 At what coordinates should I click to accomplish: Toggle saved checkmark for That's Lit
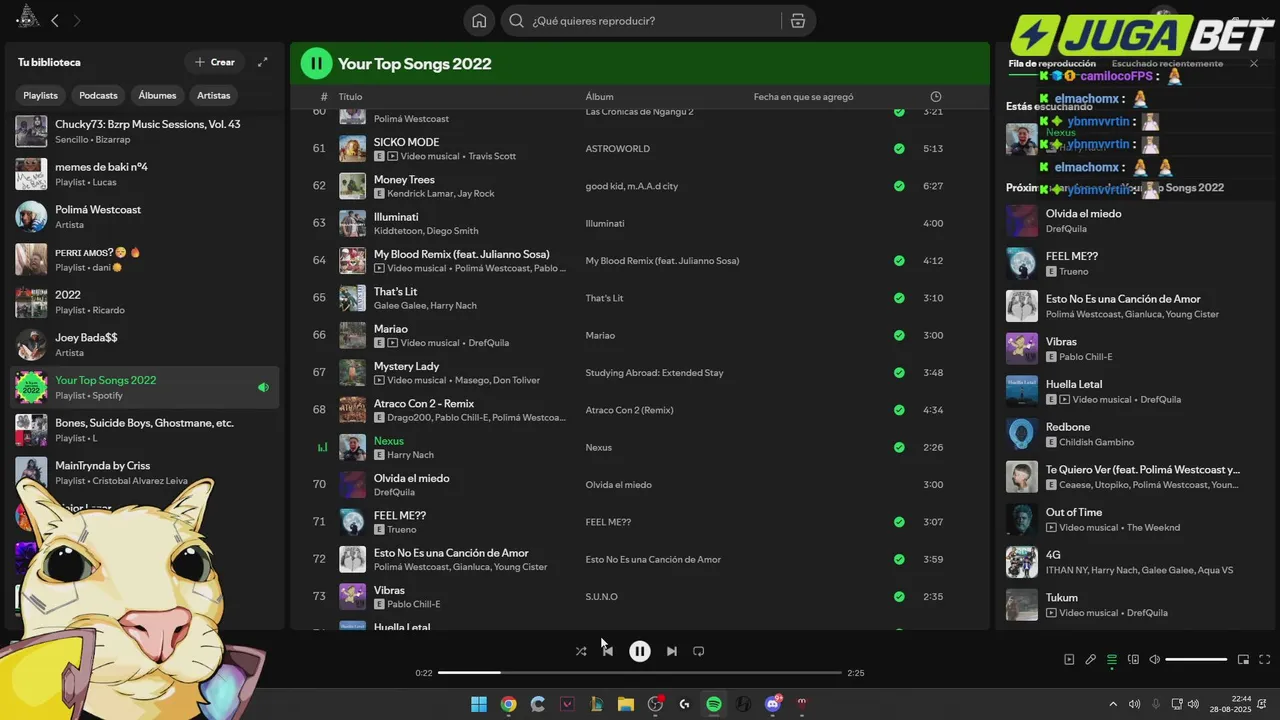click(x=899, y=298)
